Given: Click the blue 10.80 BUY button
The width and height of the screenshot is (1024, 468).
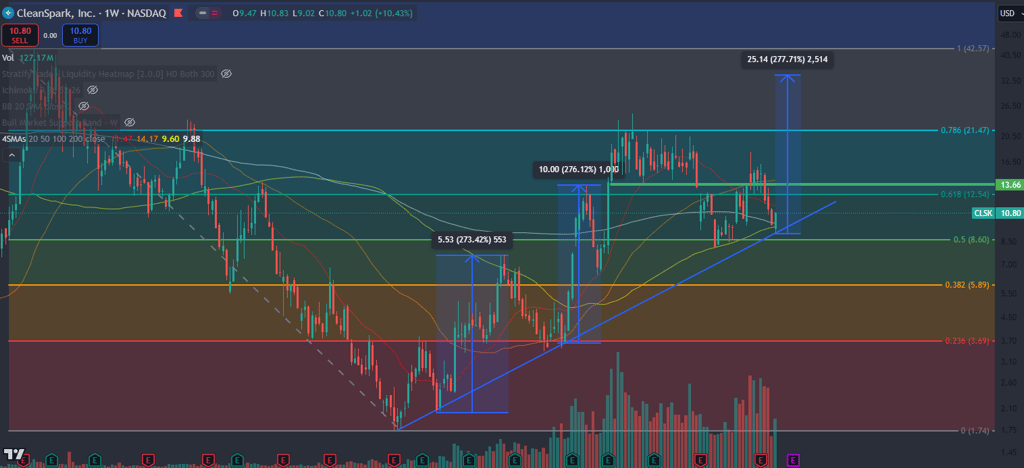Looking at the screenshot, I should [80, 35].
